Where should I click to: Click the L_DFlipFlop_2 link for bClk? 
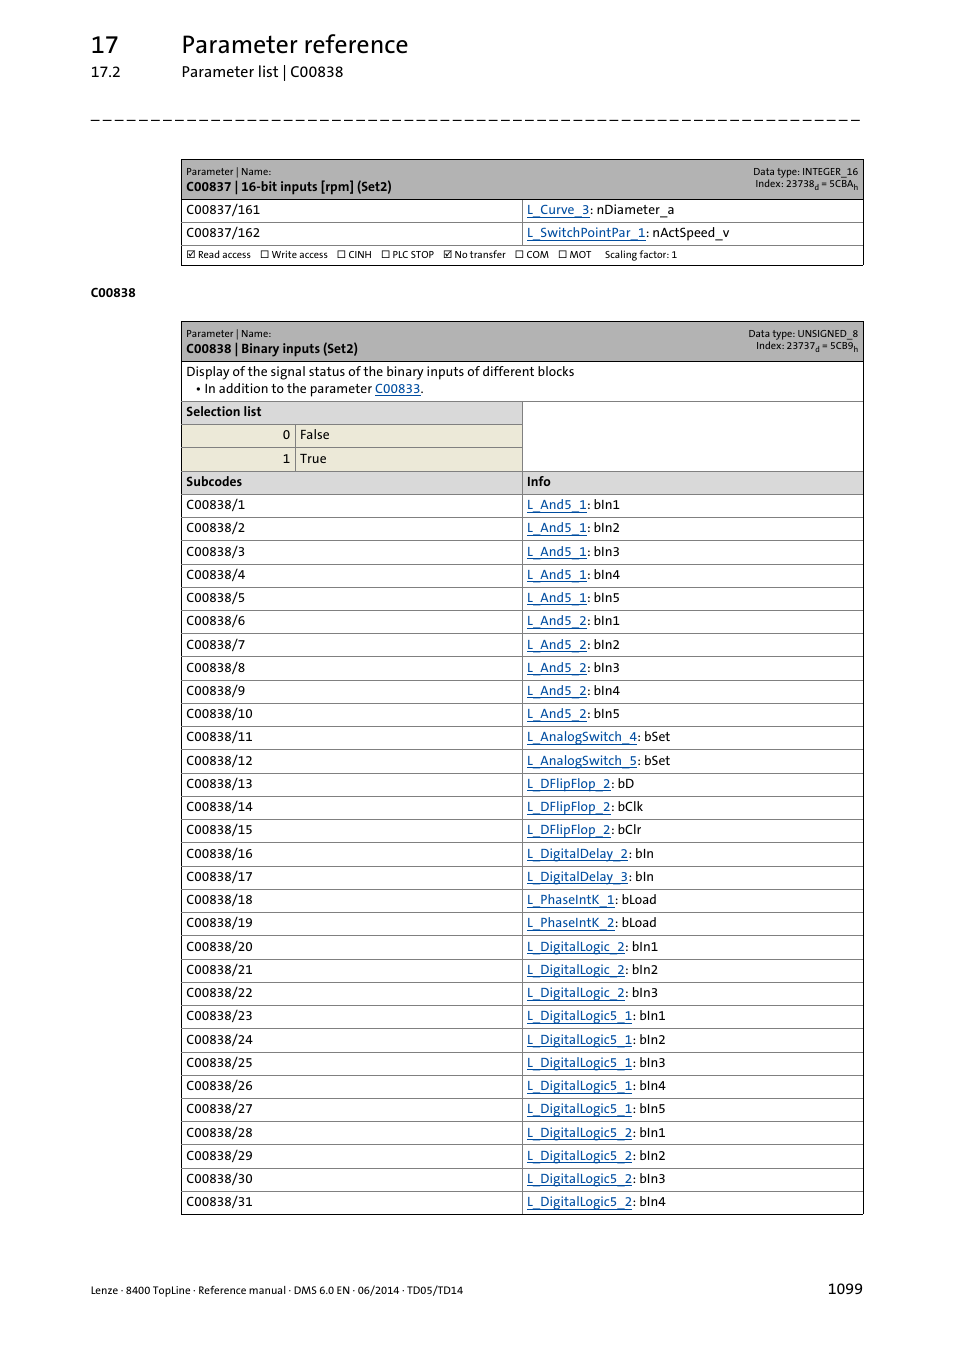tap(568, 806)
